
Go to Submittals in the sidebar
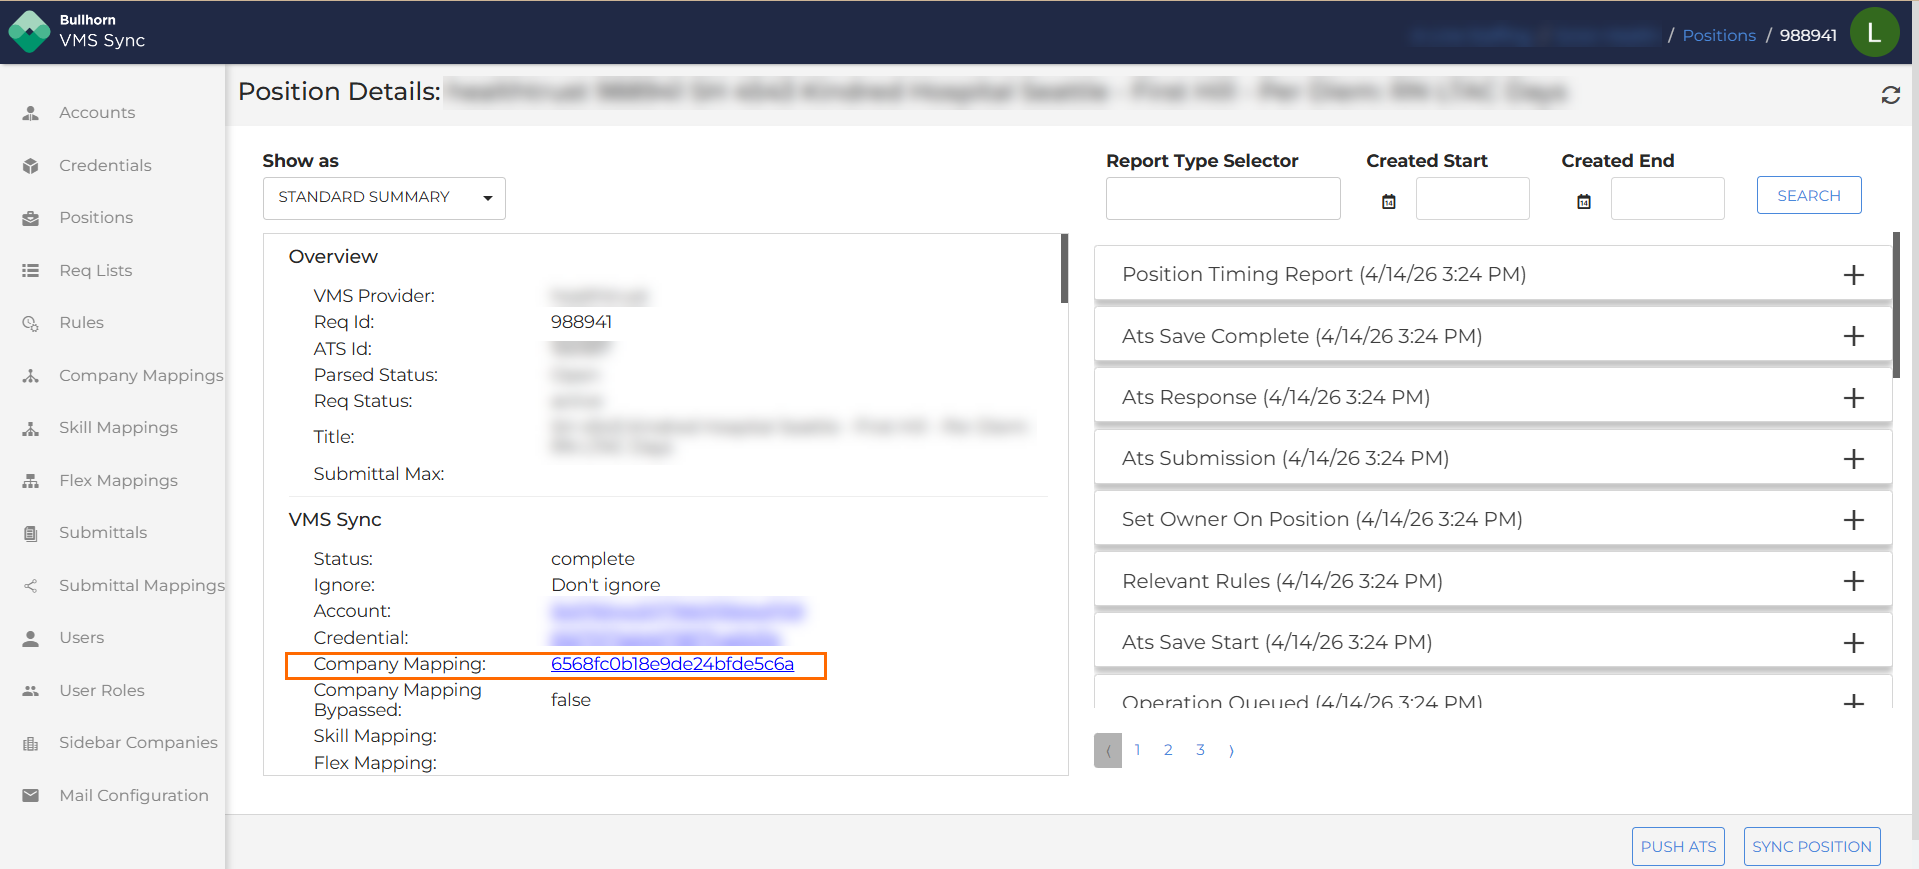point(103,533)
